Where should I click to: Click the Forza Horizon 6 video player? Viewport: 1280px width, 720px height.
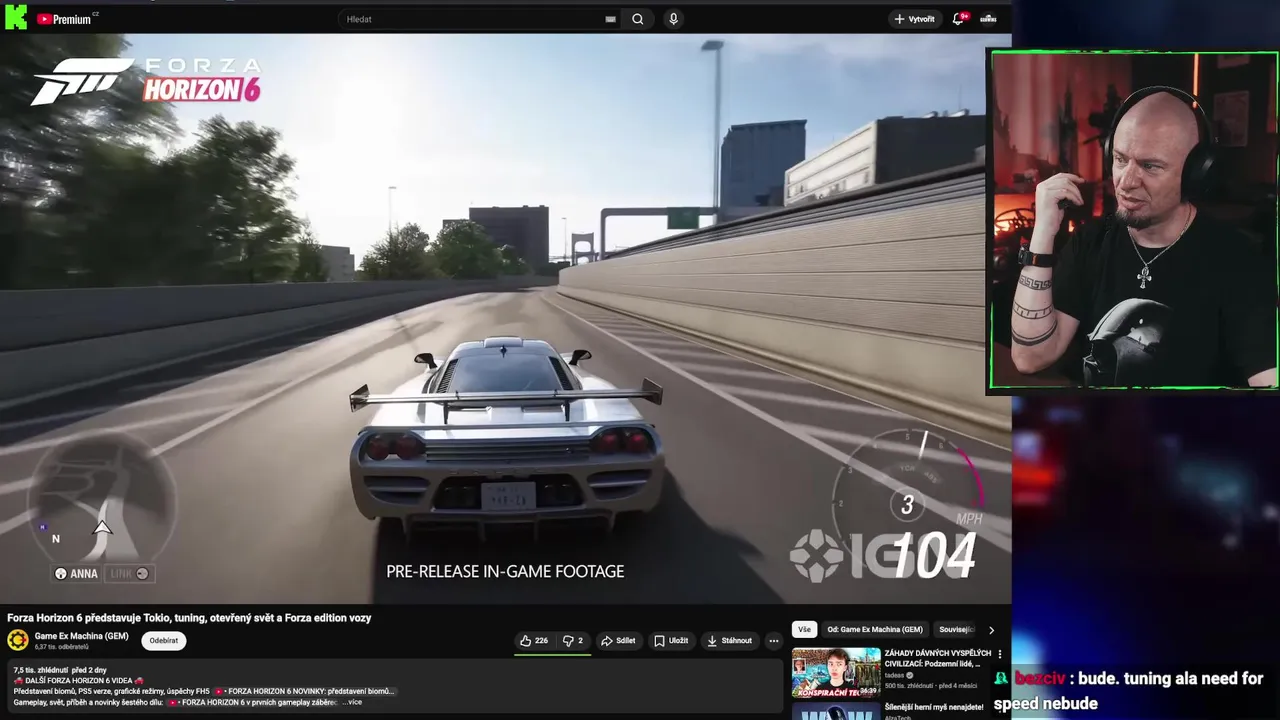(505, 318)
